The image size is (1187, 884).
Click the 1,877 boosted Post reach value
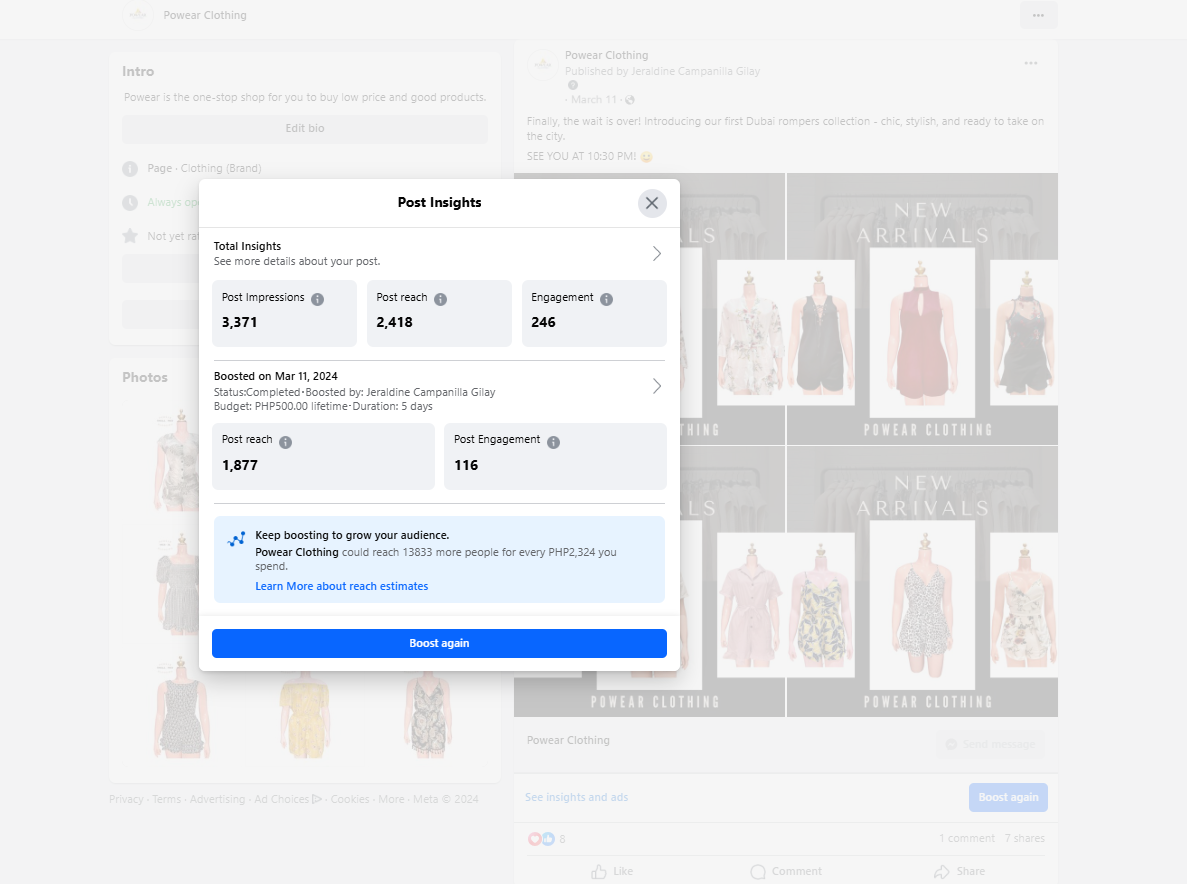(239, 465)
